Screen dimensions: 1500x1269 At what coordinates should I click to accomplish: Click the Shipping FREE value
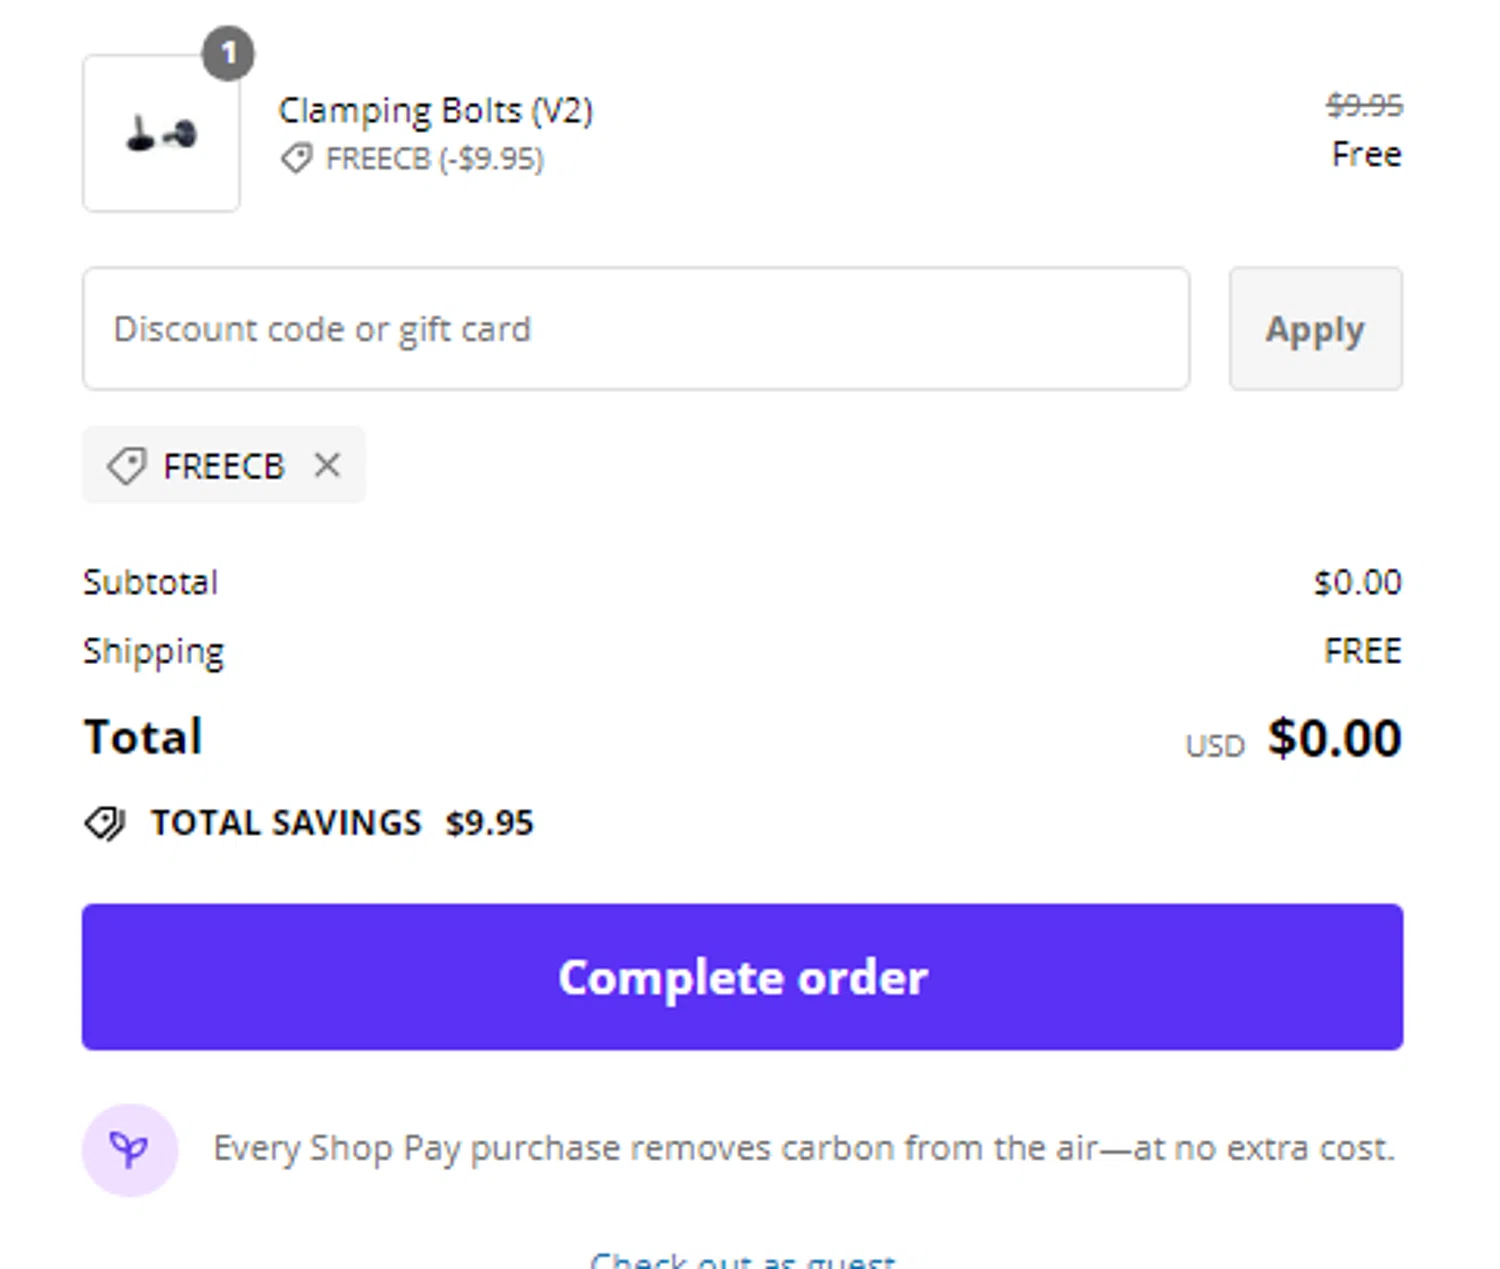(x=1363, y=651)
